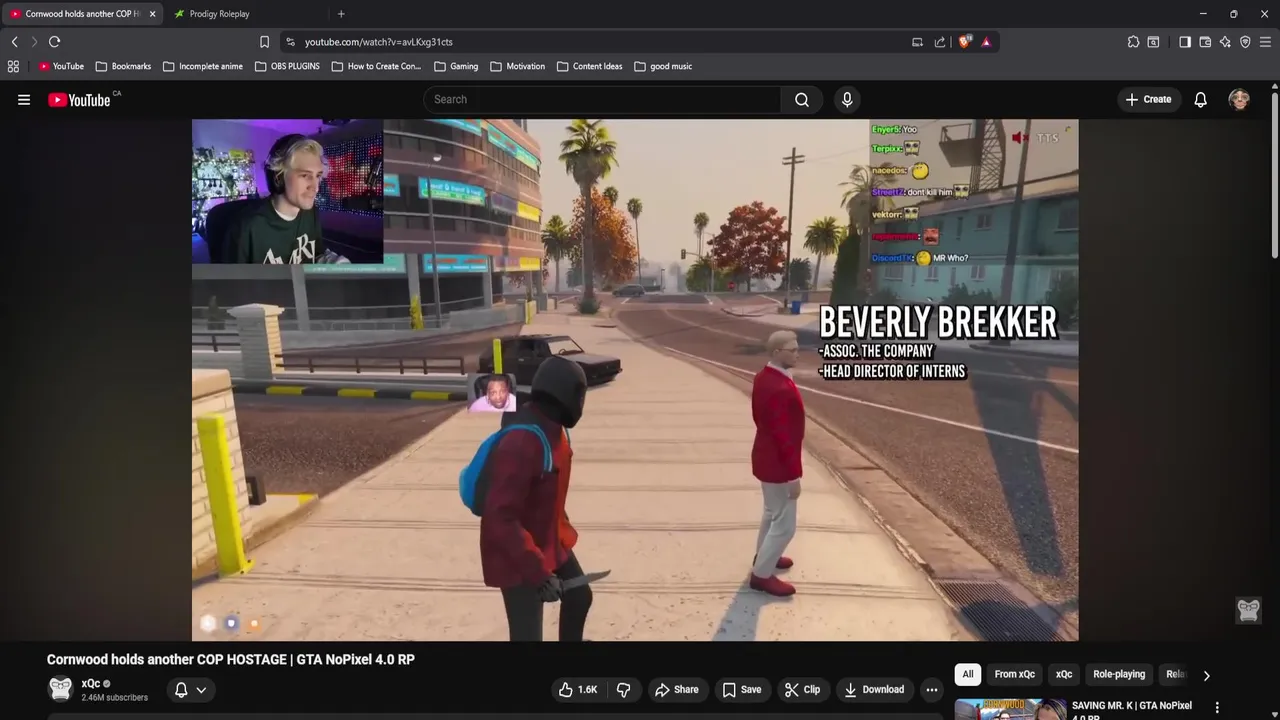Viewport: 1280px width, 720px height.
Task: Open Incomplete anime bookmarks folder
Action: pyautogui.click(x=202, y=66)
